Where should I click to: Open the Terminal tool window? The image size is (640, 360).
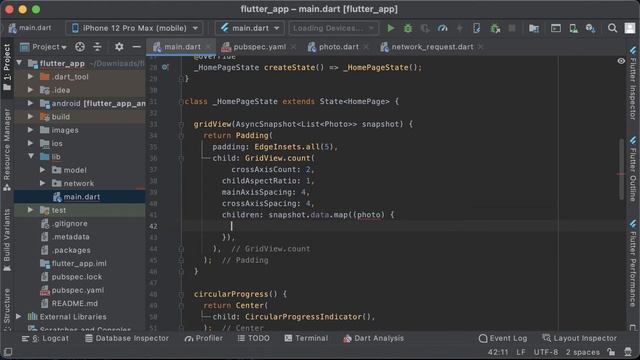306,338
